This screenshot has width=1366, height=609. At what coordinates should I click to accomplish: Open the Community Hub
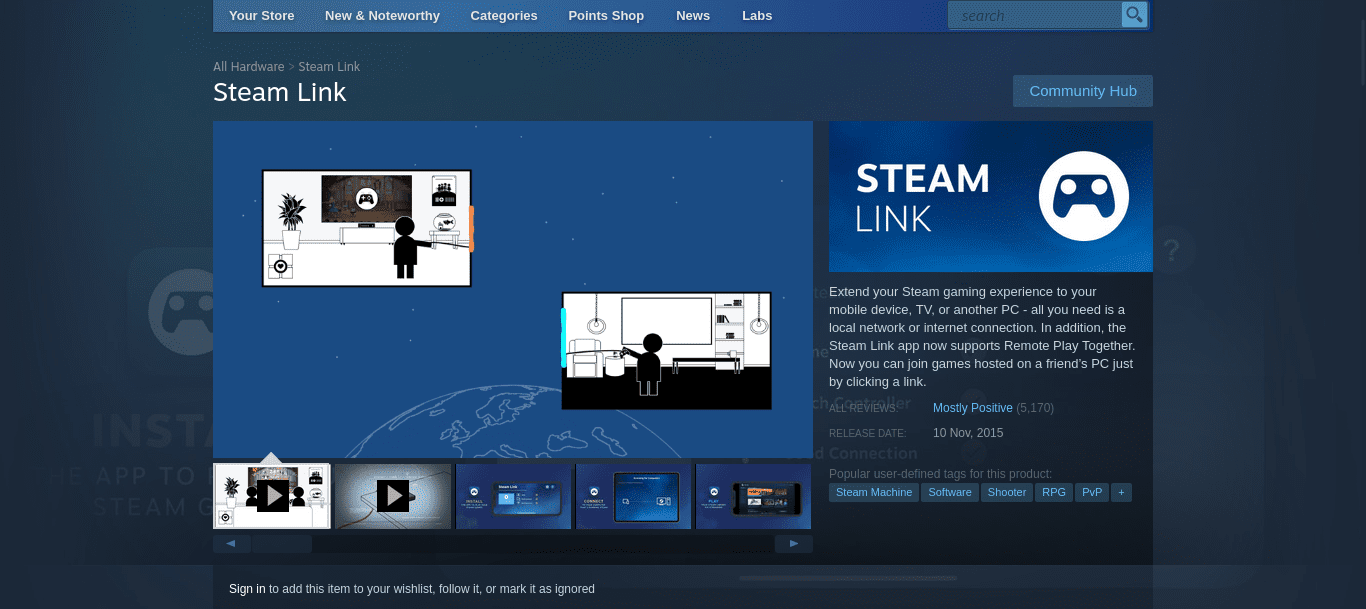pos(1083,91)
